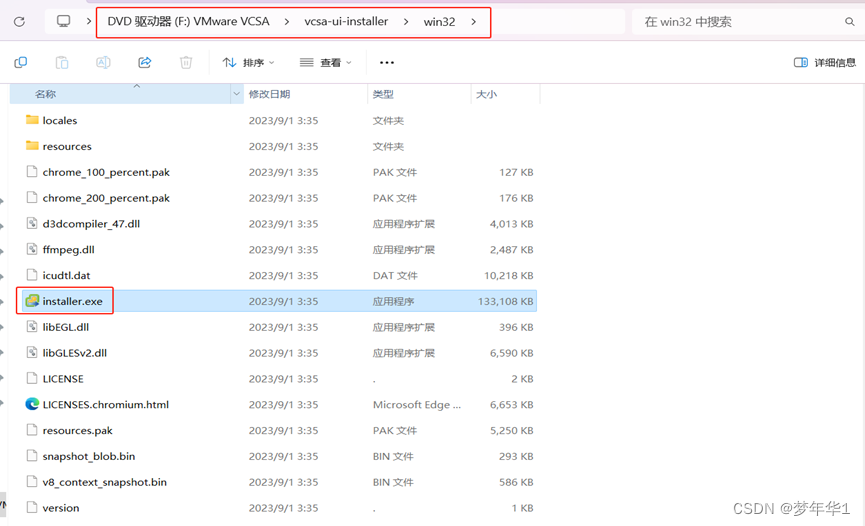Click the DVD 驱动器 (F:) VMware VCSA breadcrumb
The height and width of the screenshot is (526, 865).
coord(188,22)
